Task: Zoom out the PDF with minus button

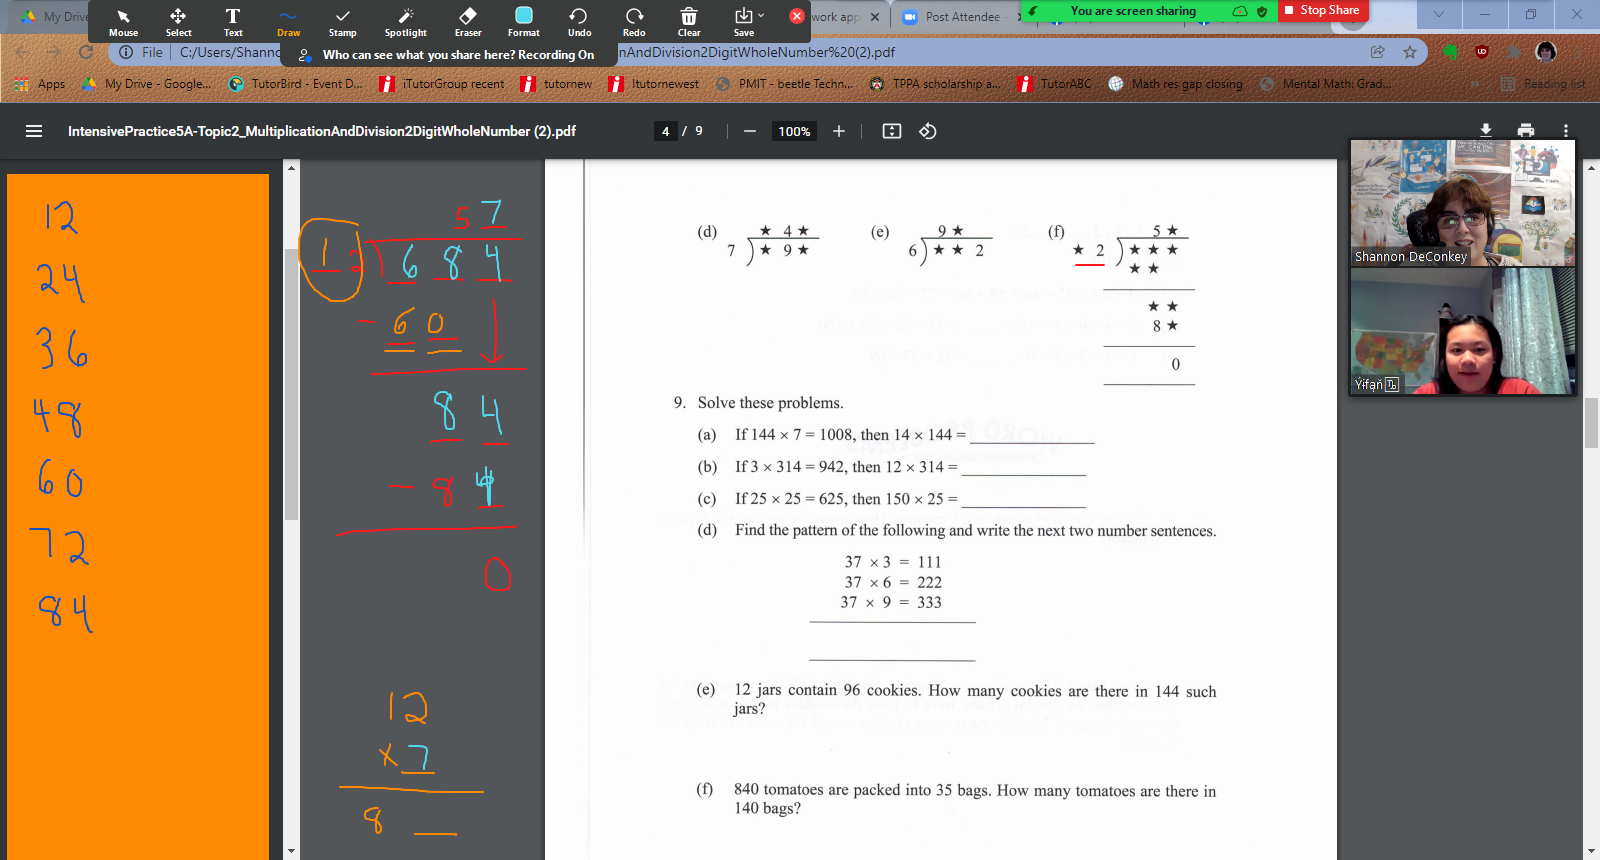Action: tap(749, 131)
